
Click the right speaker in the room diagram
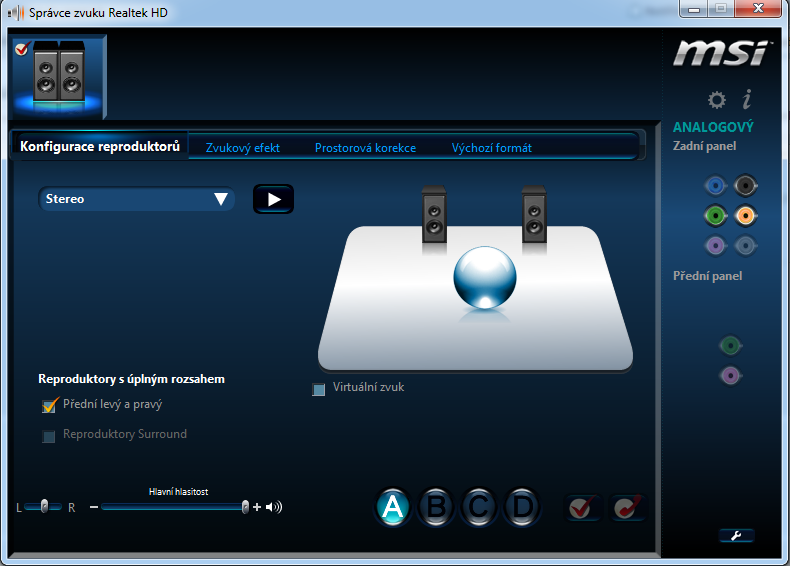click(534, 214)
